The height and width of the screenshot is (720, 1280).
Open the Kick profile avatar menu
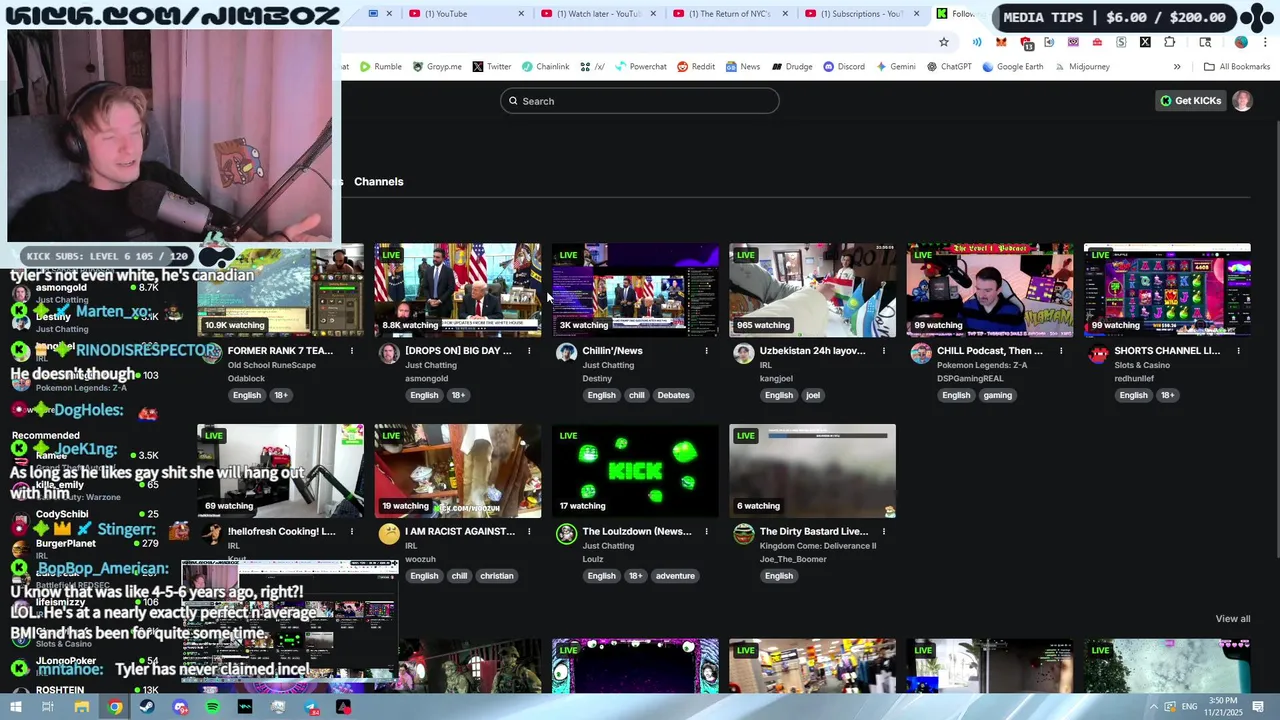pos(1242,101)
